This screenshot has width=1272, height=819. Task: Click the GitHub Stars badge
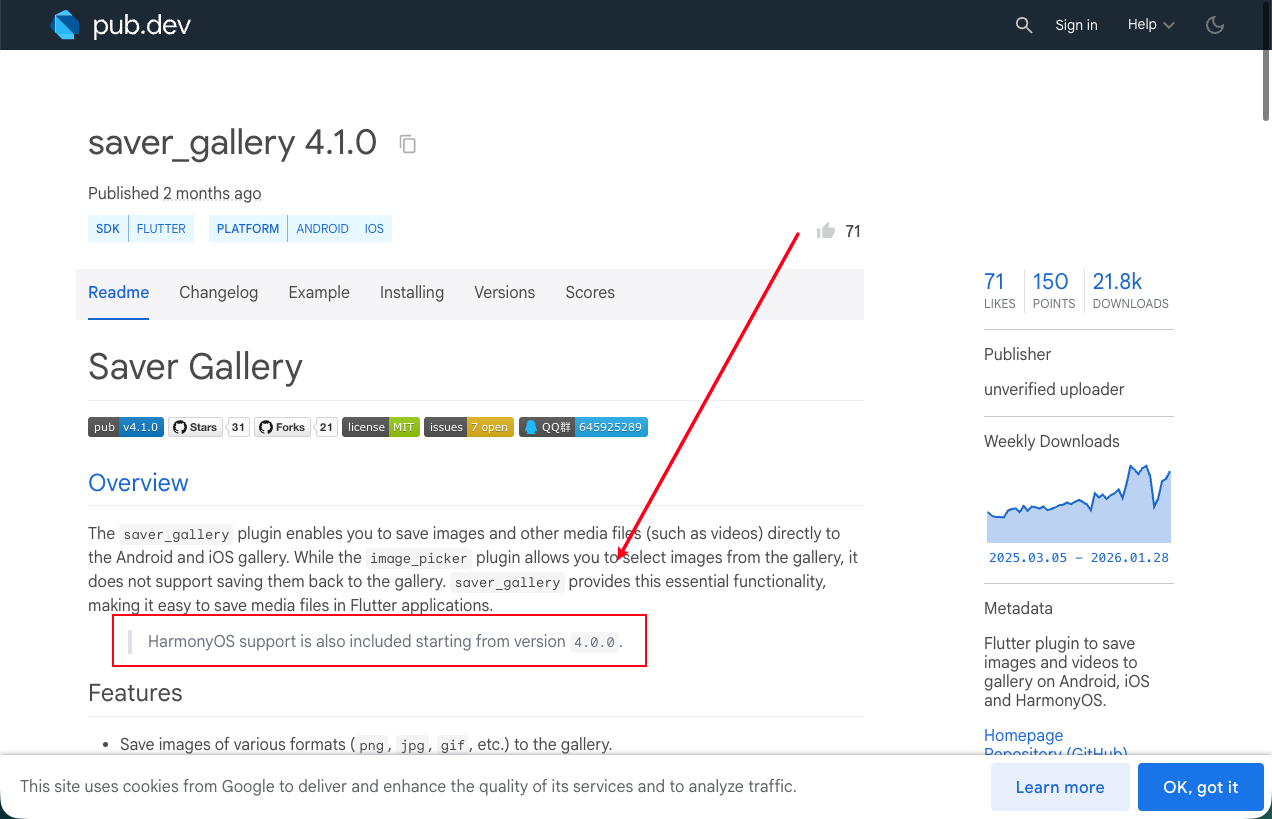195,427
